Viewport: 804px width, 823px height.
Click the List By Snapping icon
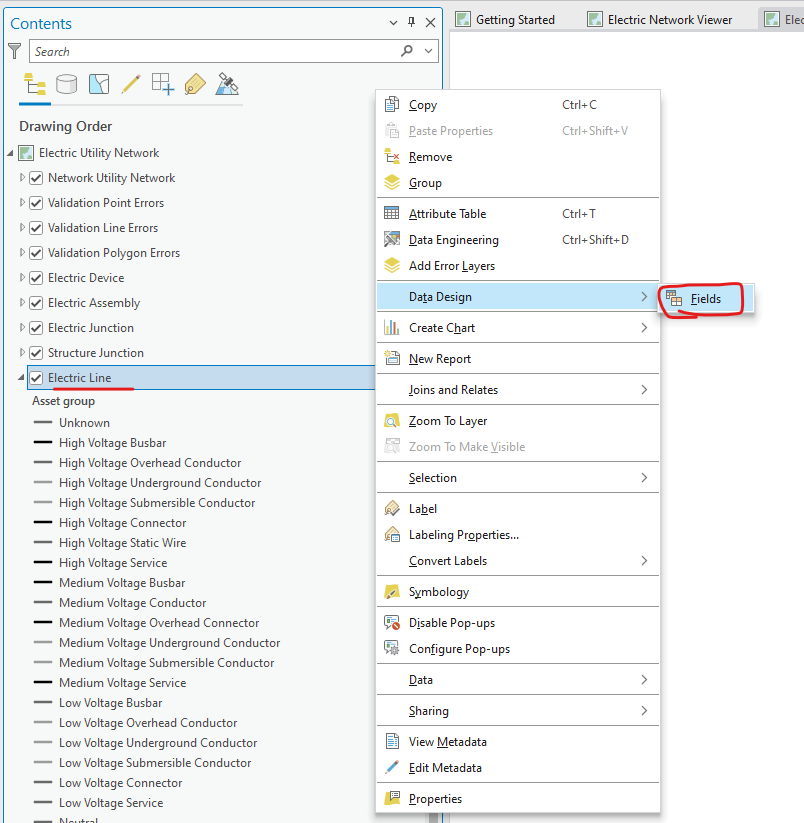tap(162, 84)
